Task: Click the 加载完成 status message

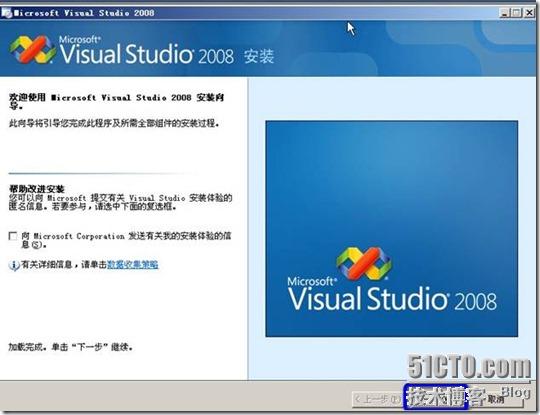Action: click(x=71, y=347)
